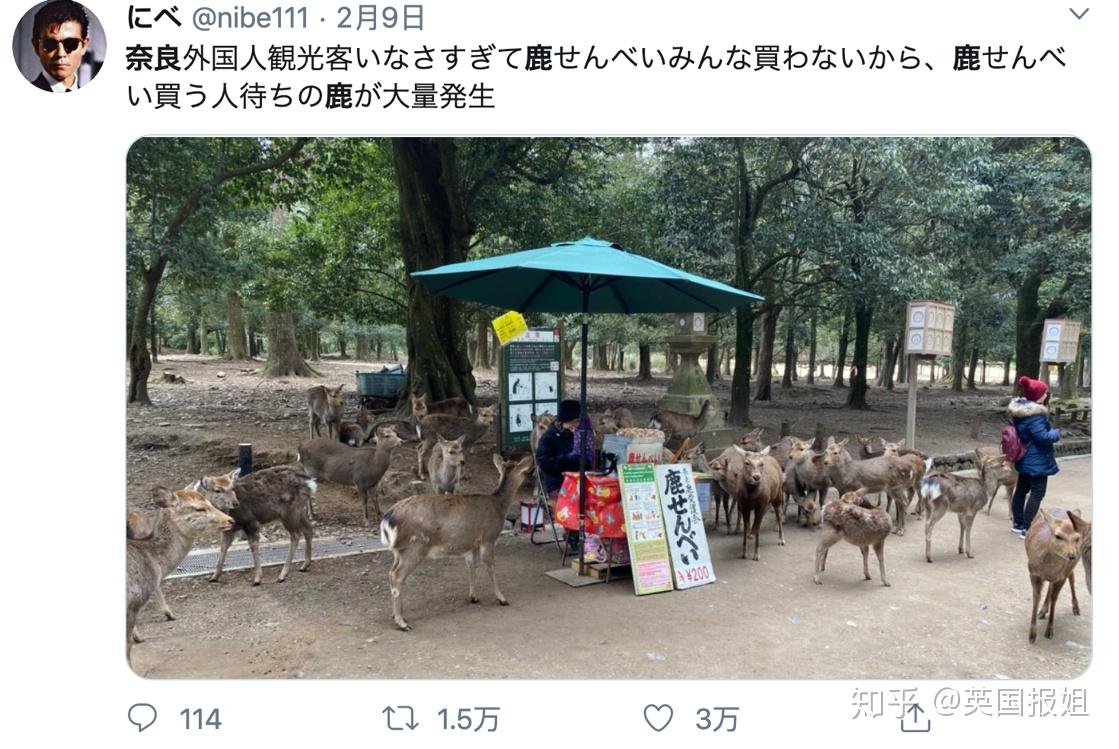Screen dimensions: 1119x749
Task: Click the 知乎 @英国报姐 watermark
Action: 969,703
